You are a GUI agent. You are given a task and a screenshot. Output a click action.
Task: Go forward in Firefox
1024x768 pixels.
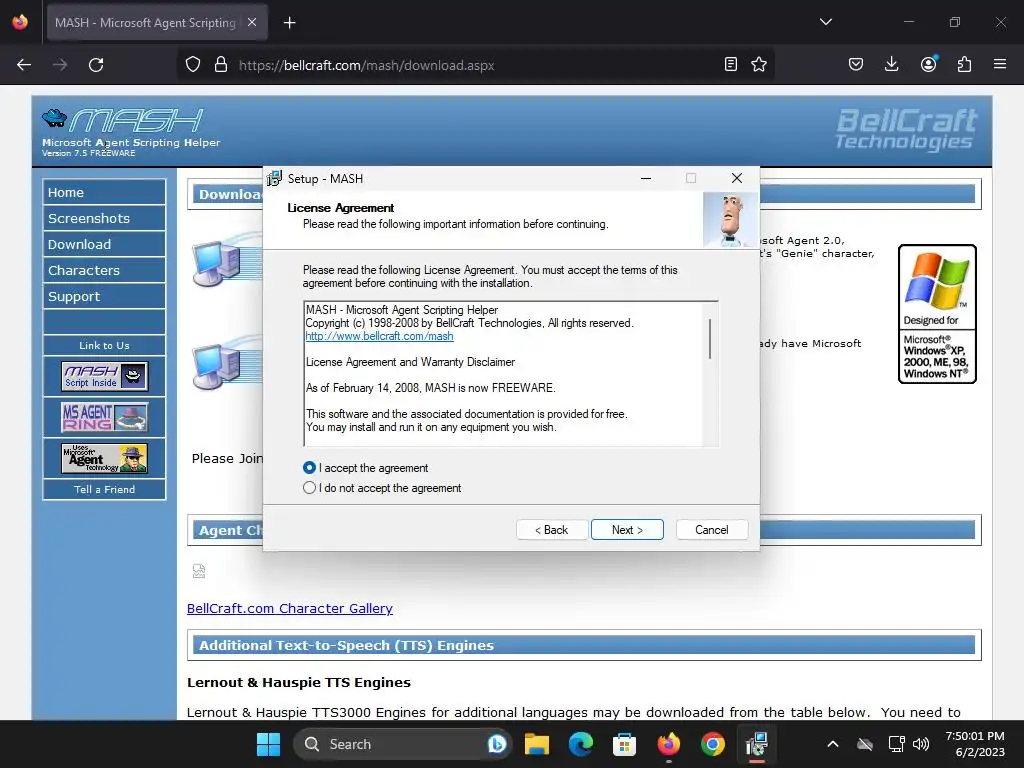60,65
